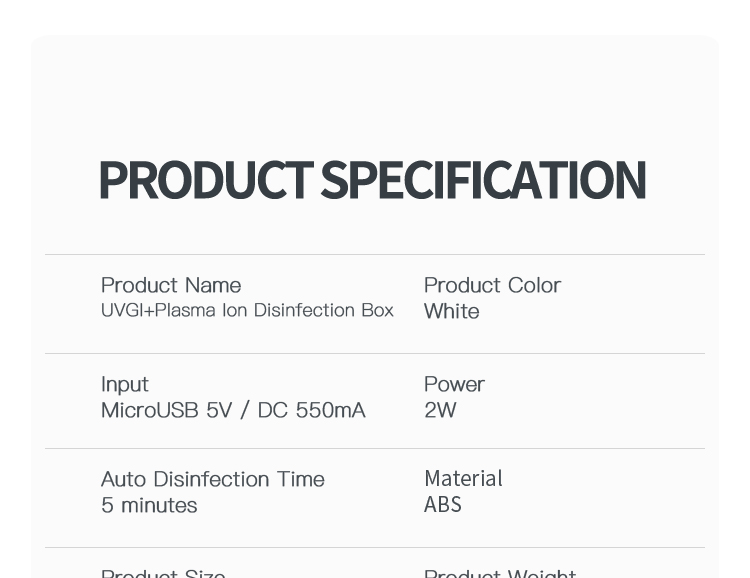Click the divider line above Input row
The height and width of the screenshot is (578, 750).
tap(375, 354)
